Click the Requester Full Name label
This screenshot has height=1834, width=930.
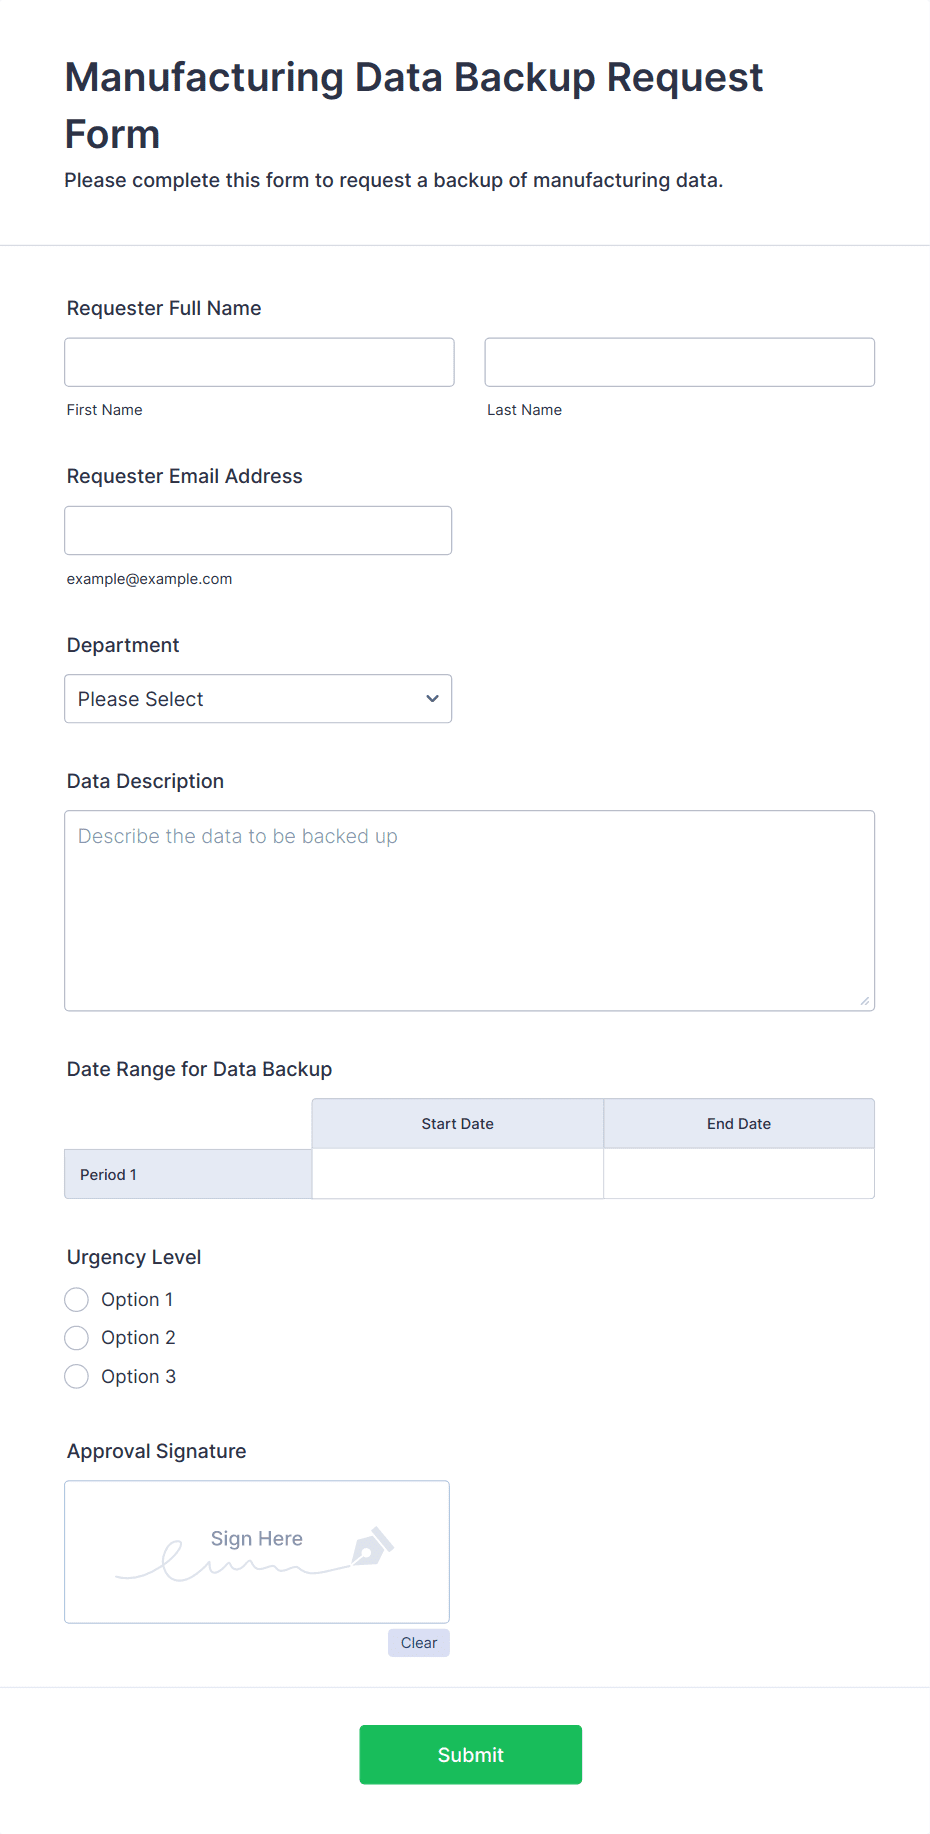click(164, 308)
